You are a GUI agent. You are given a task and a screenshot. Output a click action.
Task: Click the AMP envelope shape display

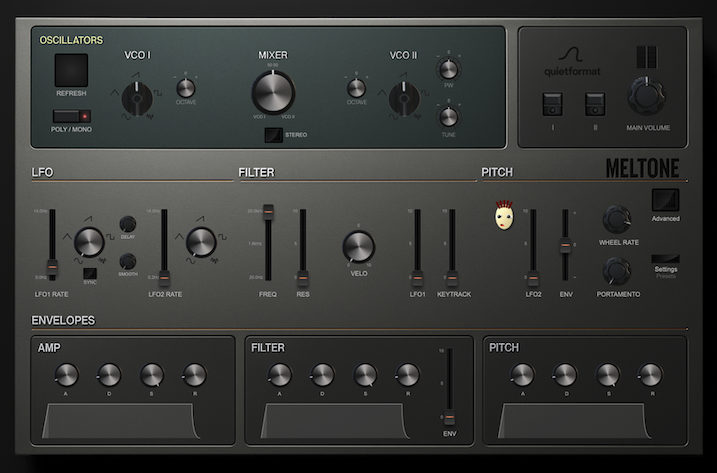pos(120,421)
